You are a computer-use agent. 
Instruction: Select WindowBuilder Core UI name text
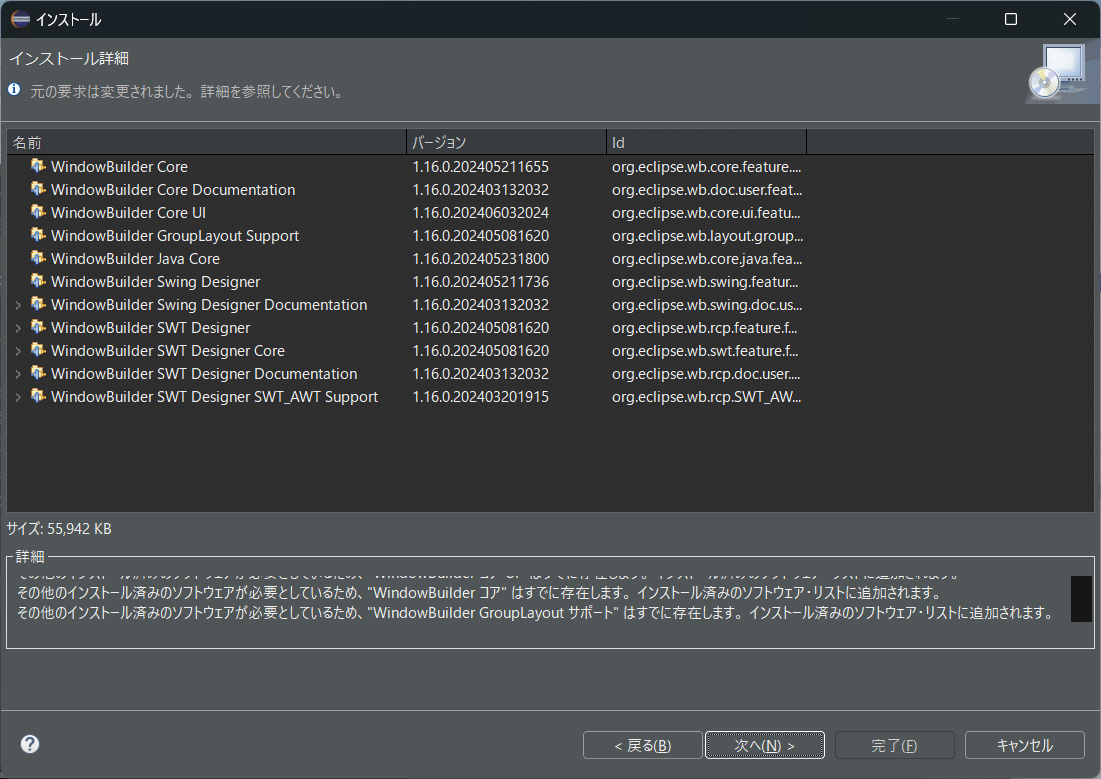(x=128, y=213)
